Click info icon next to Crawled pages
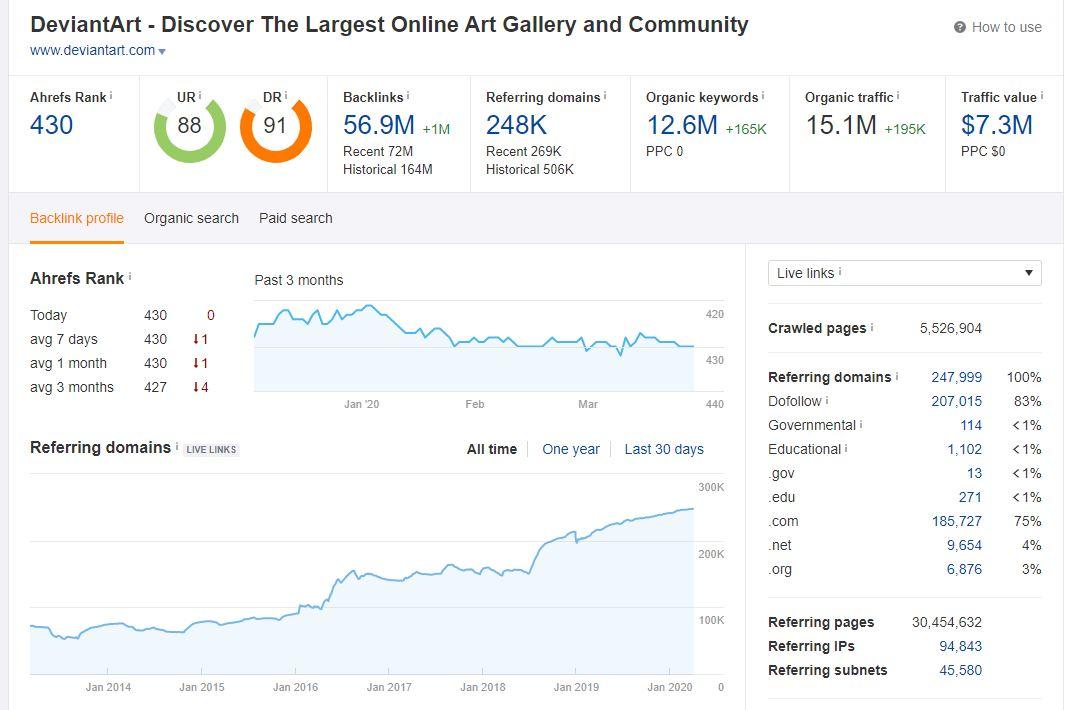The image size is (1077, 710). tap(872, 327)
